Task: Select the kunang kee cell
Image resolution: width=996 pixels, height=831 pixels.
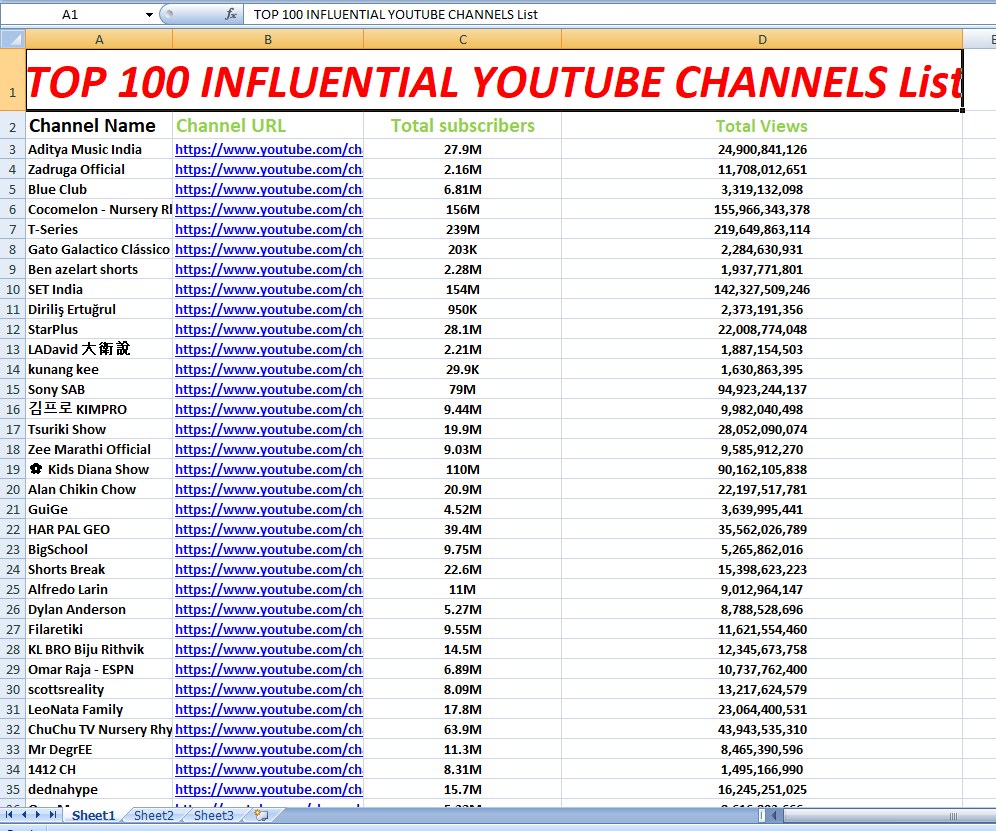Action: click(99, 370)
